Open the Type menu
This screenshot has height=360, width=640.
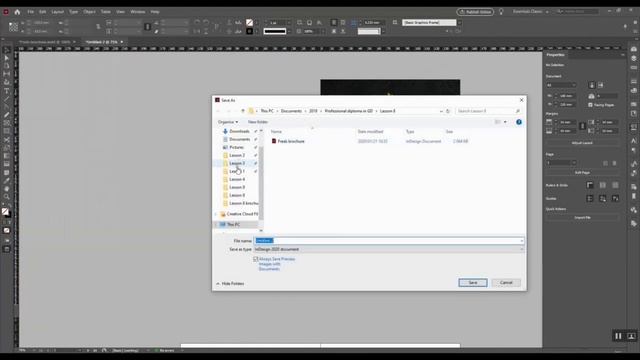click(73, 12)
